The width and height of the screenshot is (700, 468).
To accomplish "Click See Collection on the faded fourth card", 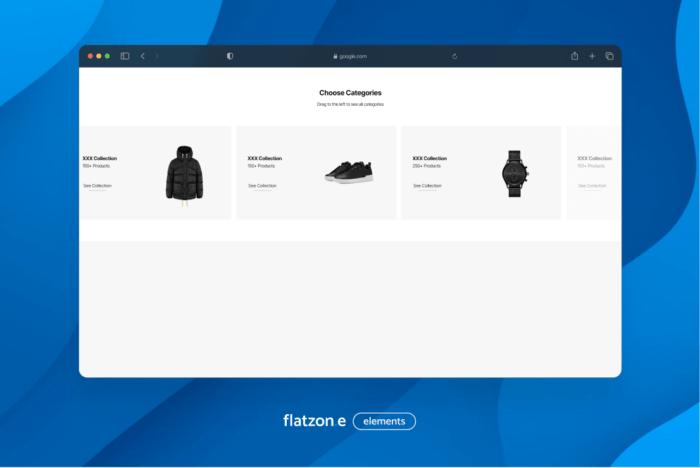I will click(592, 186).
